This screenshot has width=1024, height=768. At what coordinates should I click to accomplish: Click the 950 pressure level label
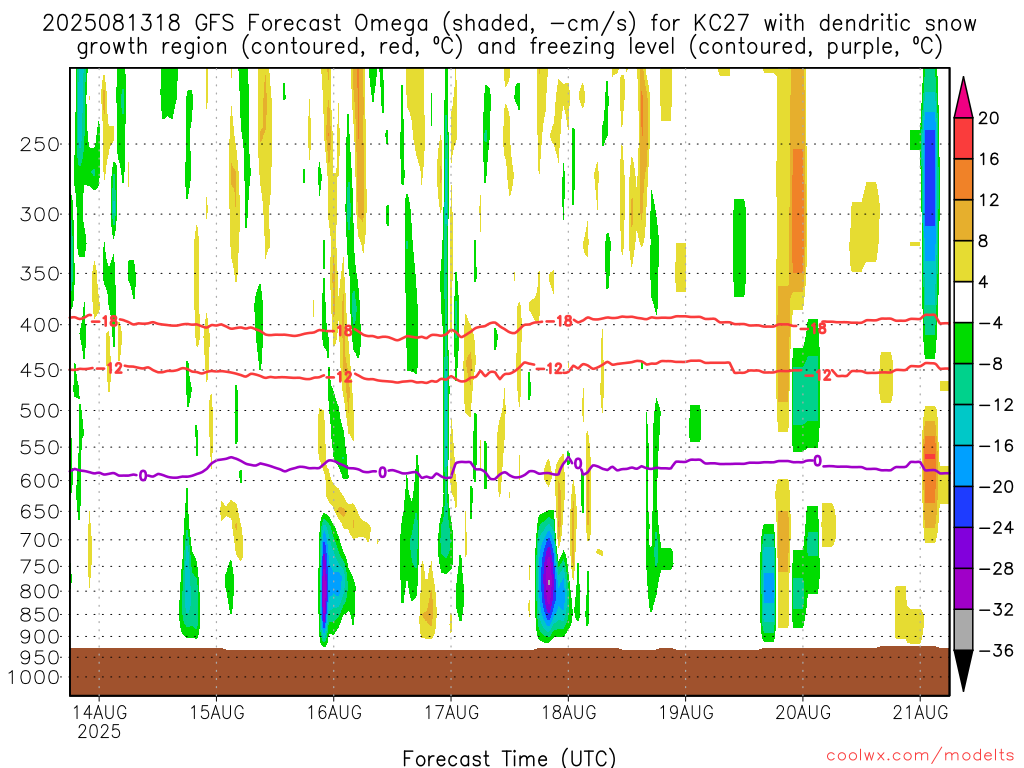point(40,658)
